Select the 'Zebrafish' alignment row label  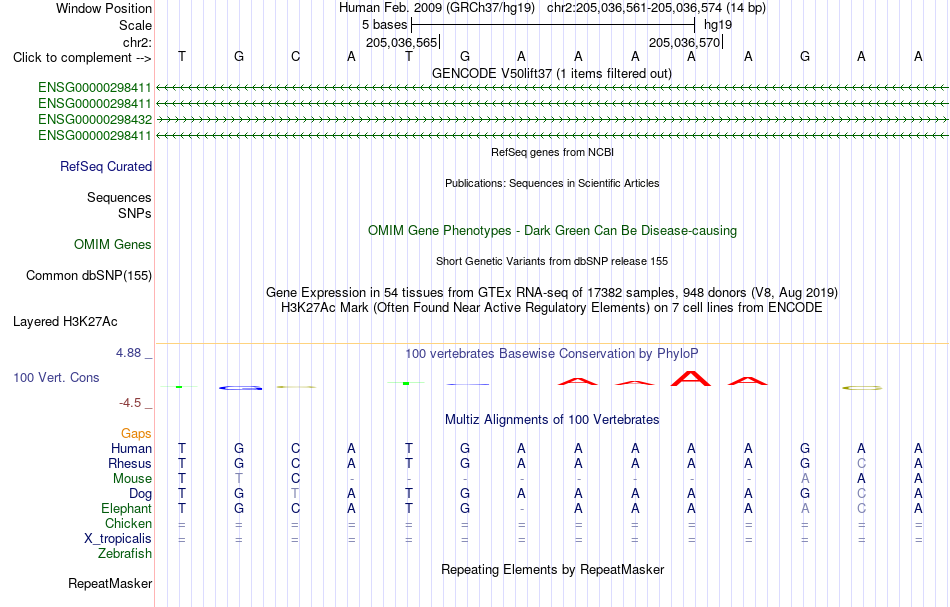coord(125,554)
